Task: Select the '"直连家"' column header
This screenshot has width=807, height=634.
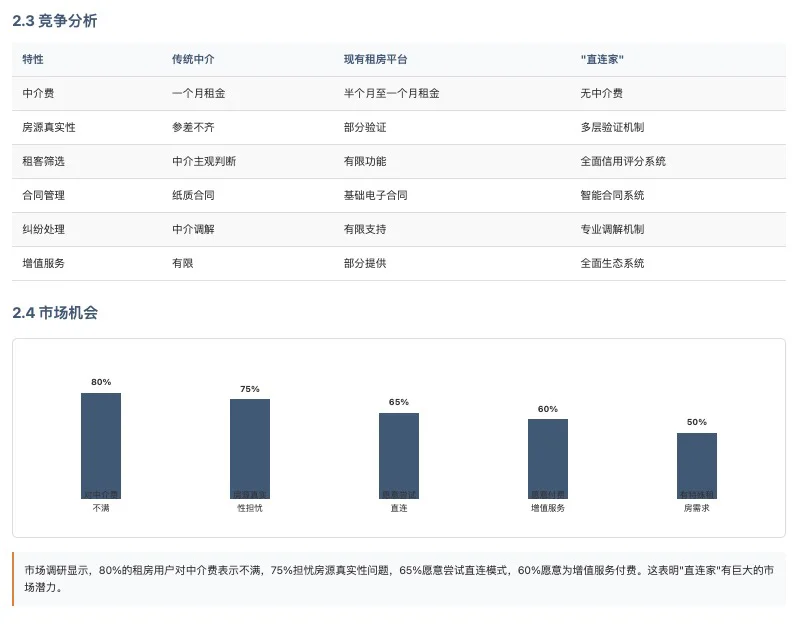Action: [602, 59]
